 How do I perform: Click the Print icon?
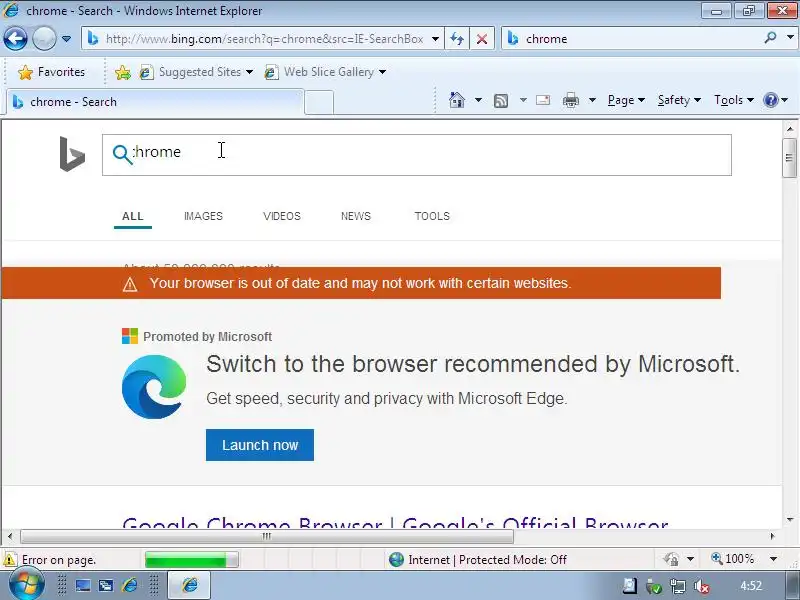coord(570,100)
